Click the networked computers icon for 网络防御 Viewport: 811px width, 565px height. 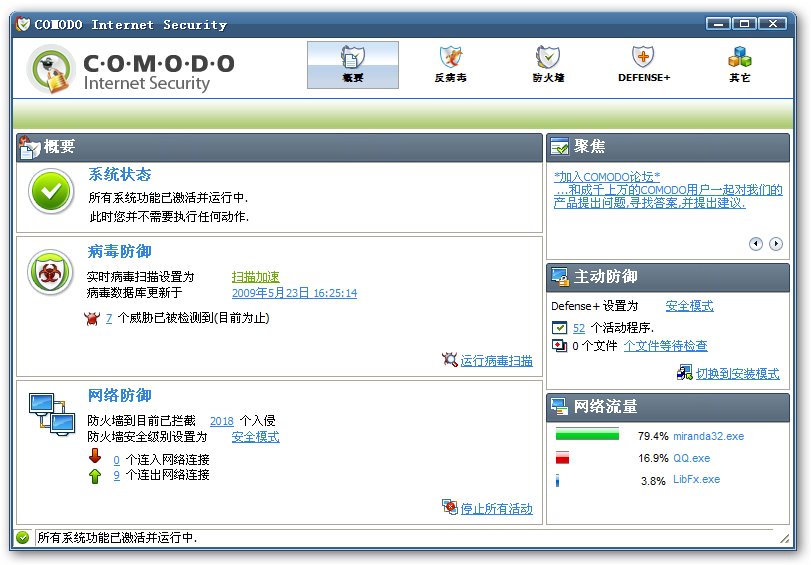[x=52, y=414]
